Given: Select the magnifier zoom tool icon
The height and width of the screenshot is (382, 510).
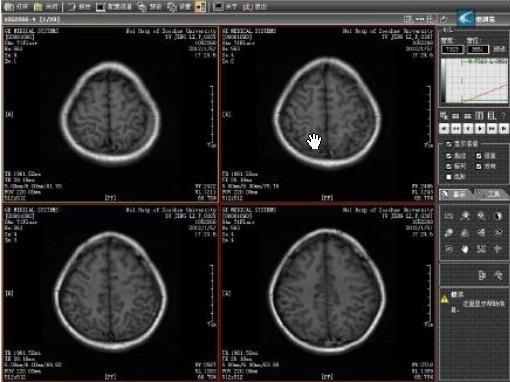Looking at the screenshot, I should [x=449, y=233].
